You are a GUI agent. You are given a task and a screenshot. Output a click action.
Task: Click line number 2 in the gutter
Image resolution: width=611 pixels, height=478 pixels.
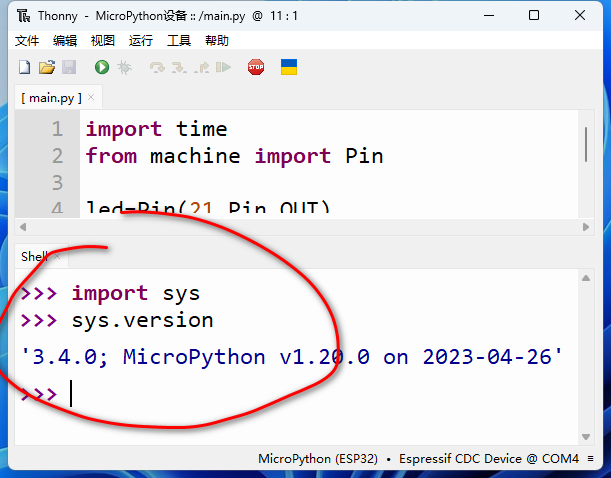coord(57,156)
